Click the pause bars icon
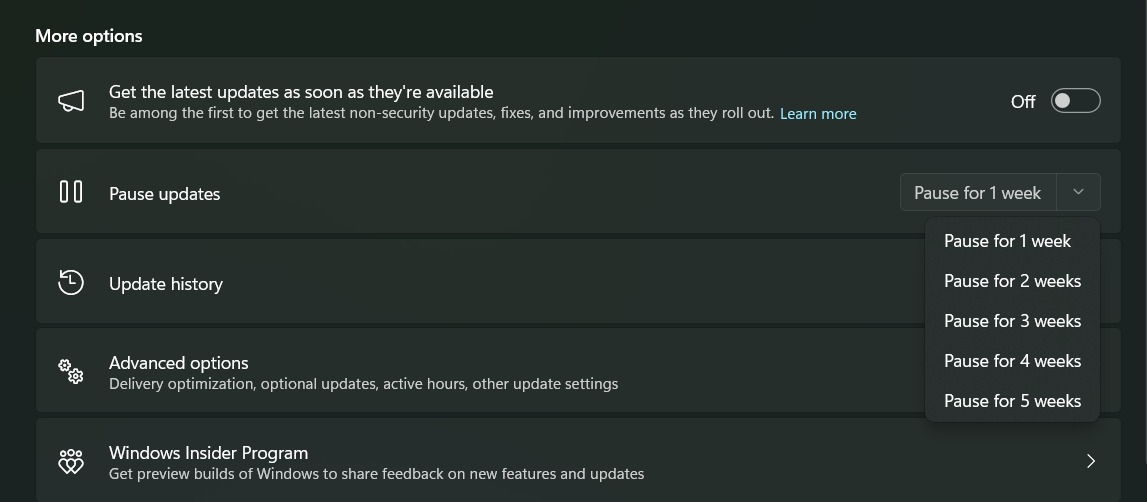The image size is (1147, 502). click(x=71, y=192)
